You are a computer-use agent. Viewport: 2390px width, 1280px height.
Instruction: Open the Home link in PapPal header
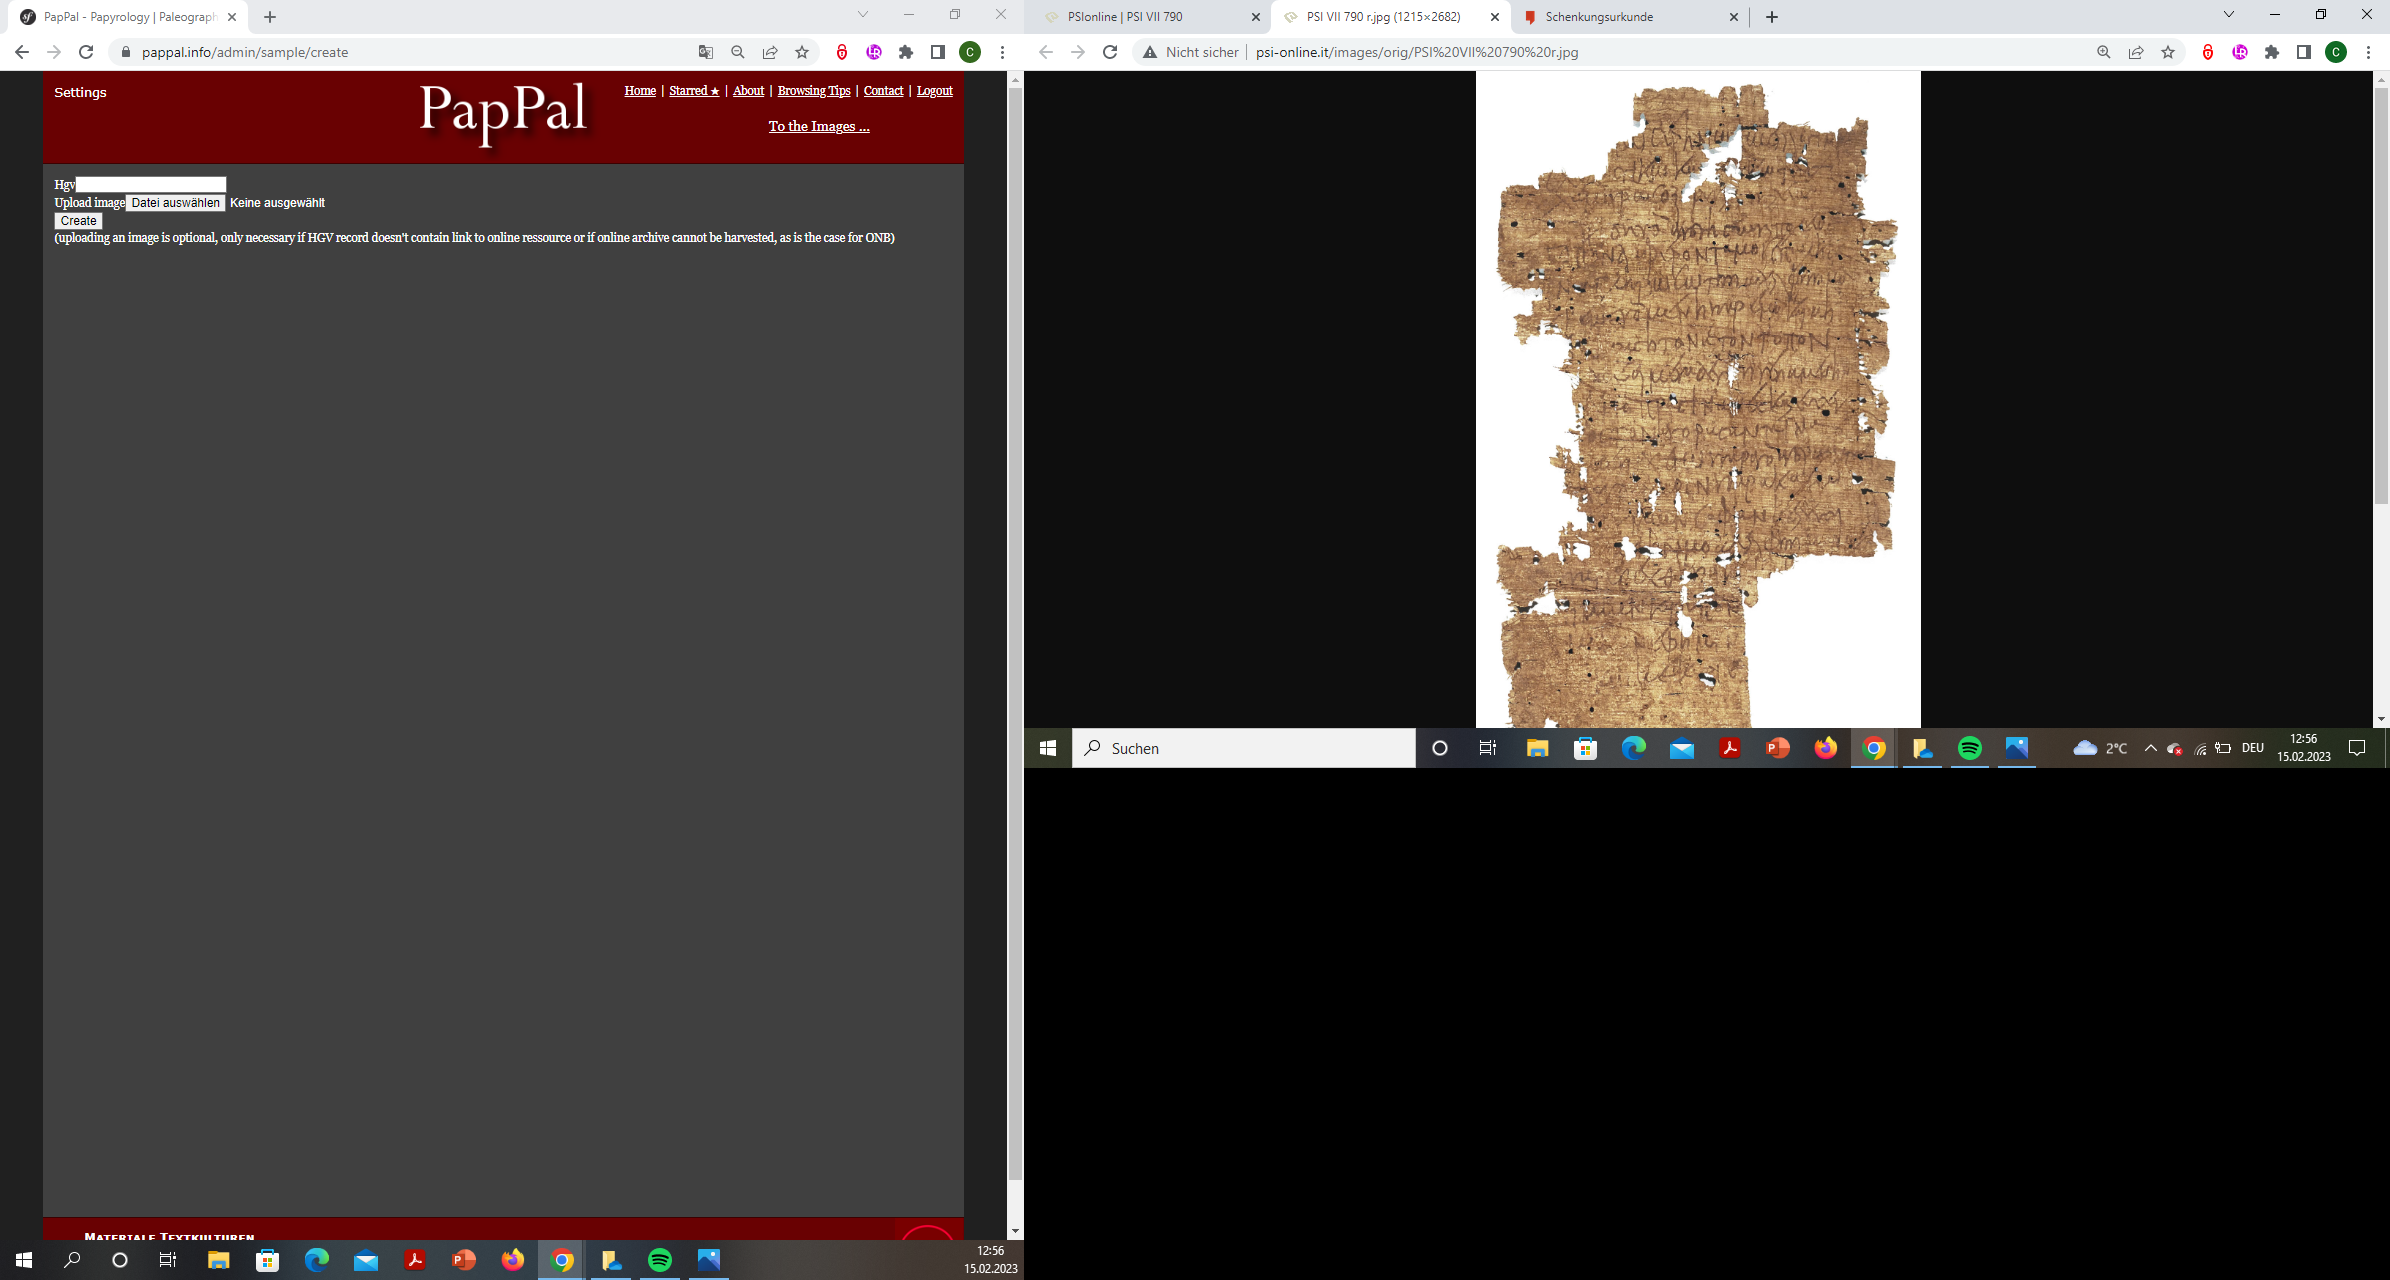640,91
